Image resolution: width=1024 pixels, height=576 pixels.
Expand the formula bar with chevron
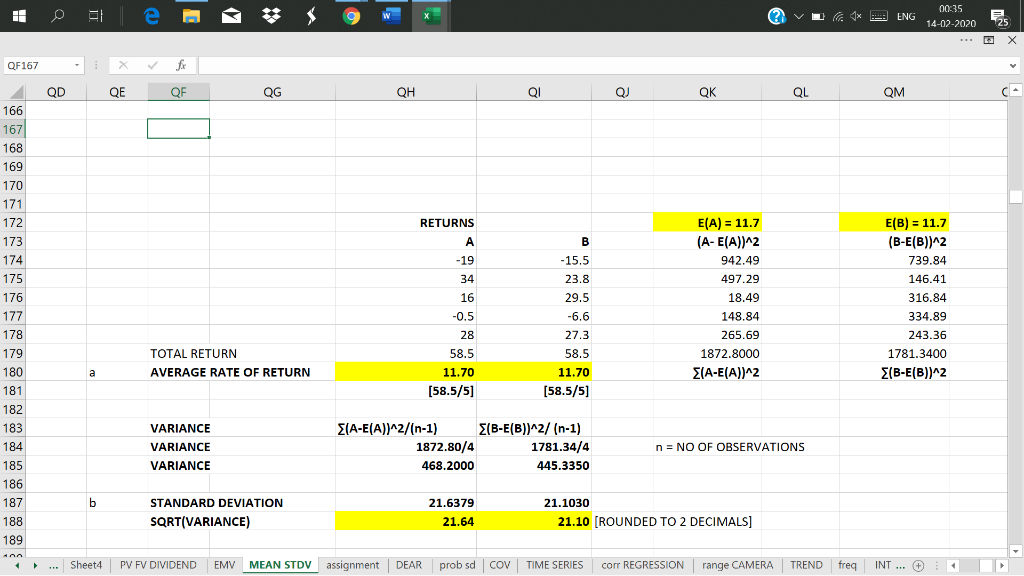pos(1013,66)
